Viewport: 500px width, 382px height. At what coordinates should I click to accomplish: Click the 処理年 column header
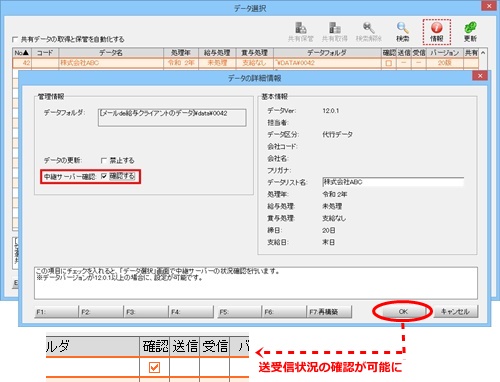point(181,53)
